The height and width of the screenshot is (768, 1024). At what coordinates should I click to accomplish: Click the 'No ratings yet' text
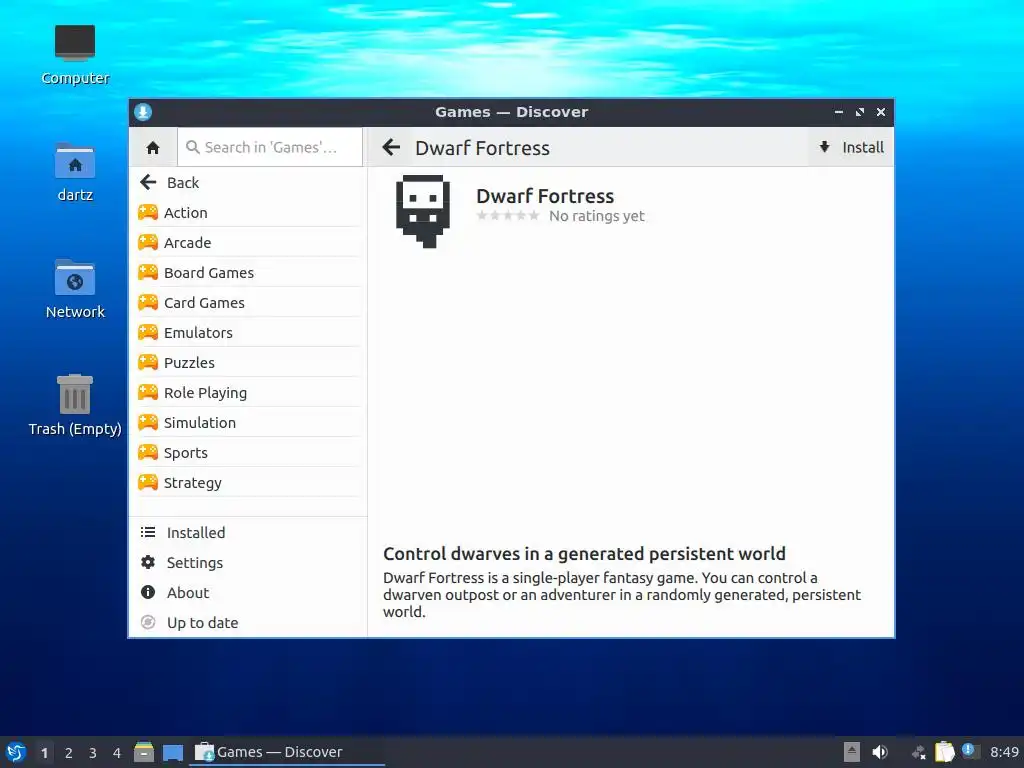point(597,216)
